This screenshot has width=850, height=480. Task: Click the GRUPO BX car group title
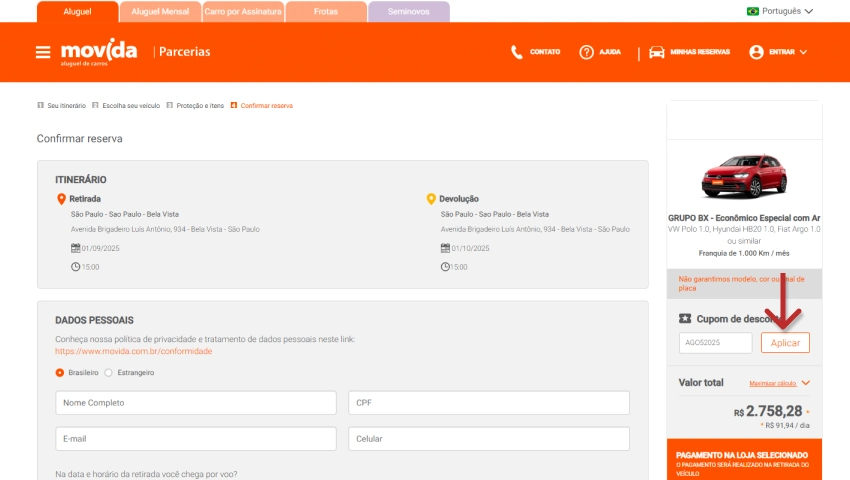click(x=744, y=218)
